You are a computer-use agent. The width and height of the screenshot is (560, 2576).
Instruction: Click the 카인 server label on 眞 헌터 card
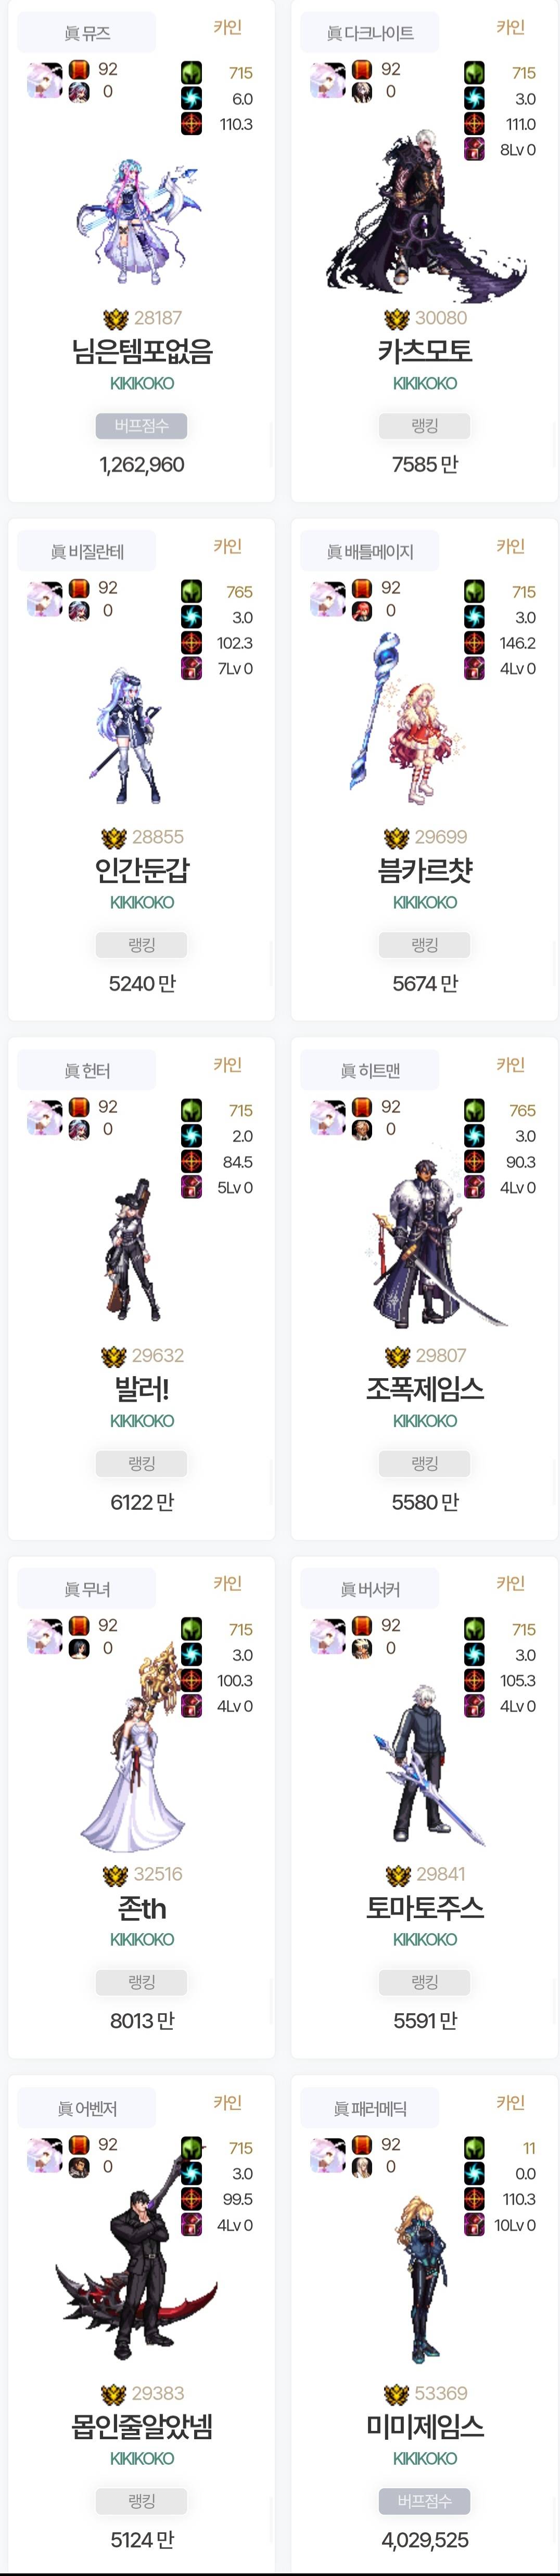click(228, 1065)
